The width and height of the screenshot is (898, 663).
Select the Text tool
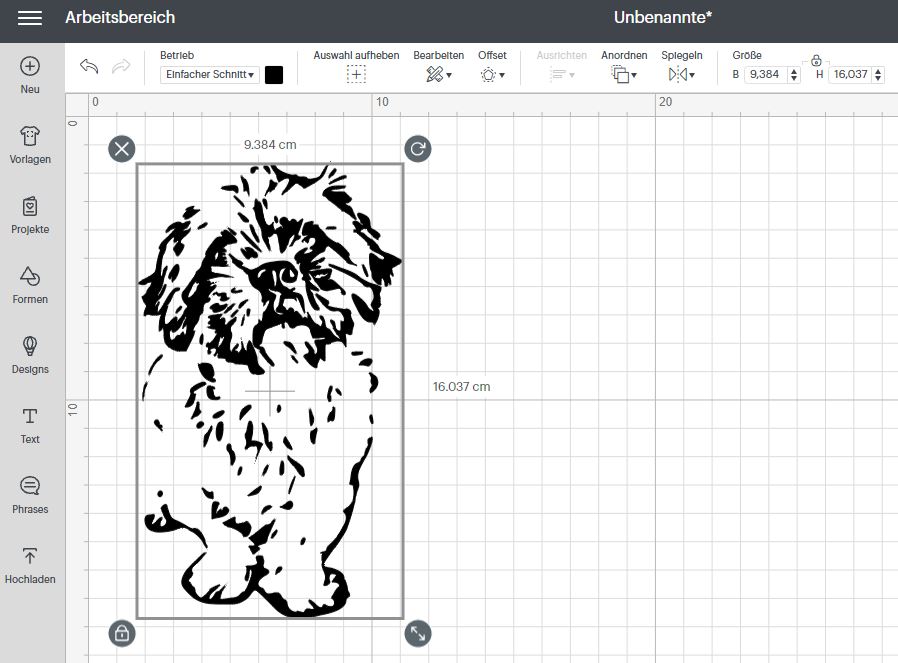pos(30,417)
